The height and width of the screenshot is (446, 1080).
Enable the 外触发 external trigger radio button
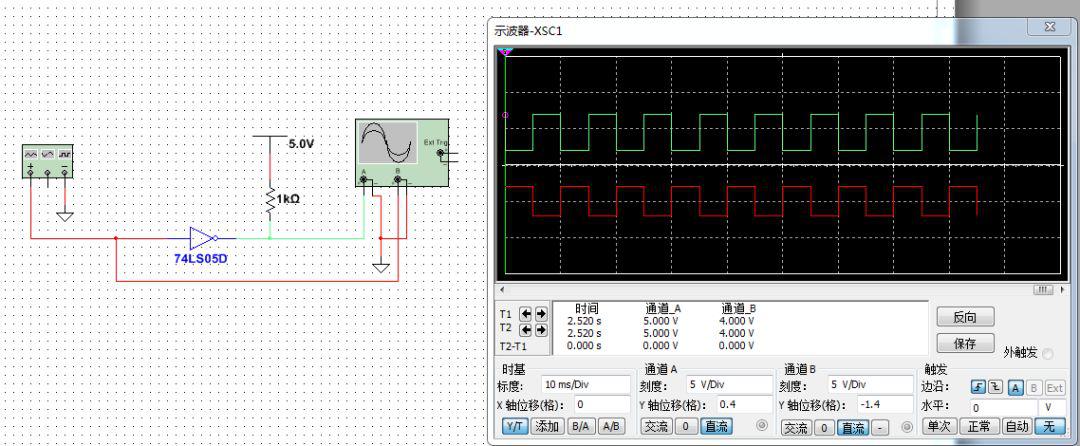1048,353
